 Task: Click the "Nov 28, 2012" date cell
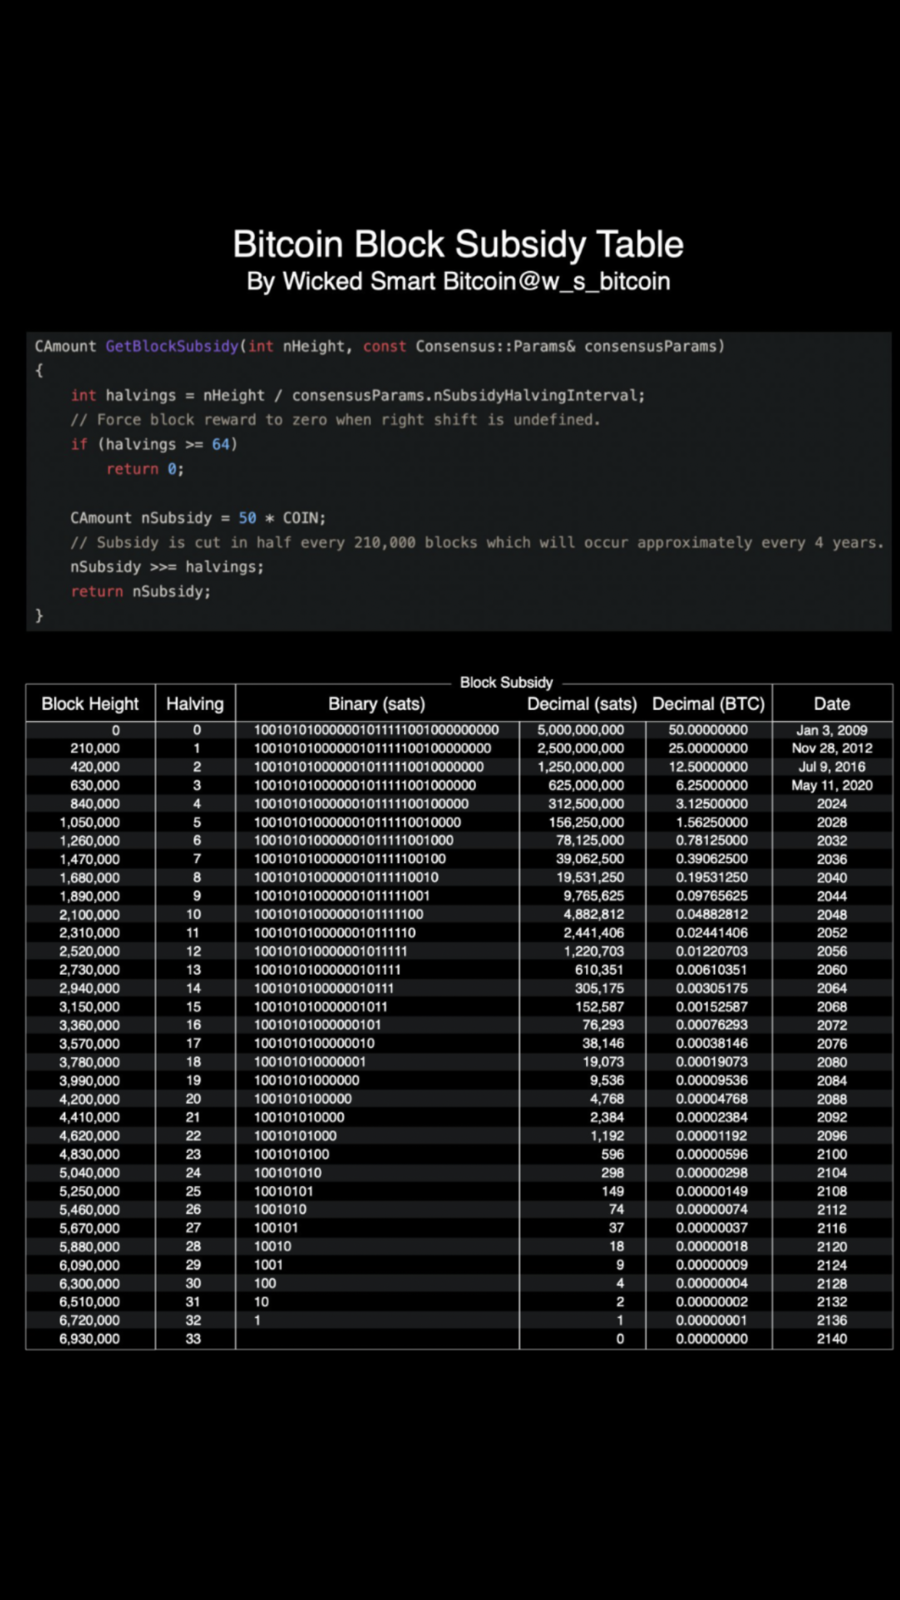click(832, 748)
